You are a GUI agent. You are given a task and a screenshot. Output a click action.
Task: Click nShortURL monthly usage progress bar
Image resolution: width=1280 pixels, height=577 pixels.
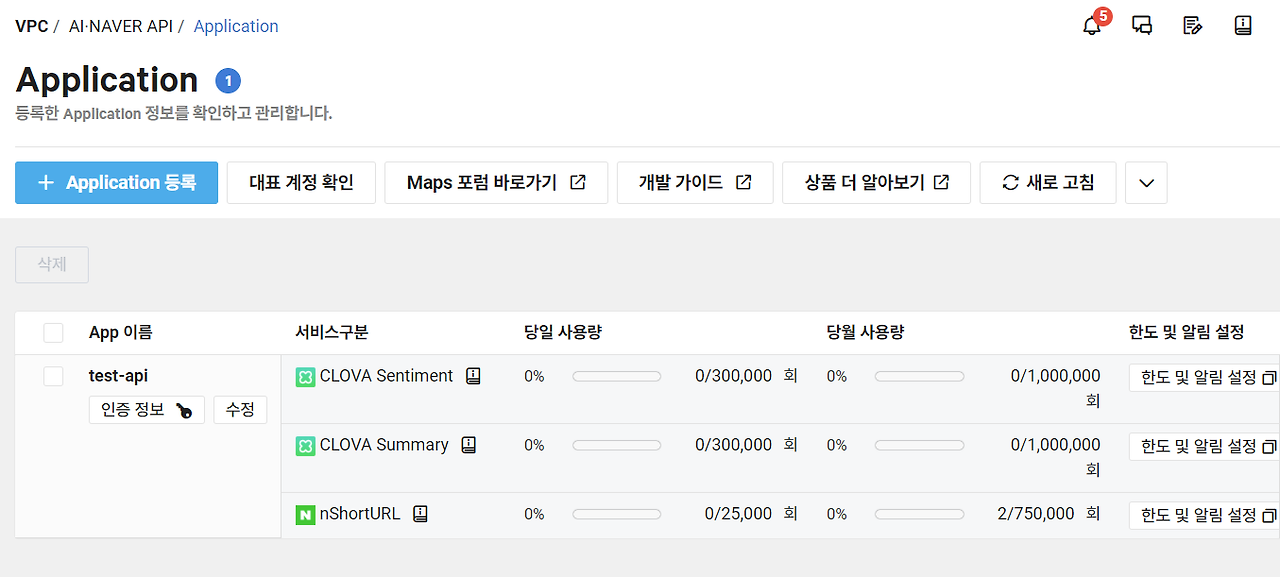coord(919,515)
